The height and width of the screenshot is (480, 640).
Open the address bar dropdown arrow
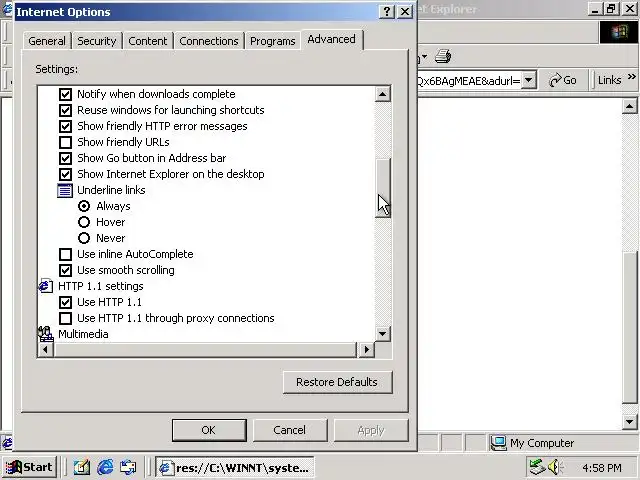coord(529,80)
